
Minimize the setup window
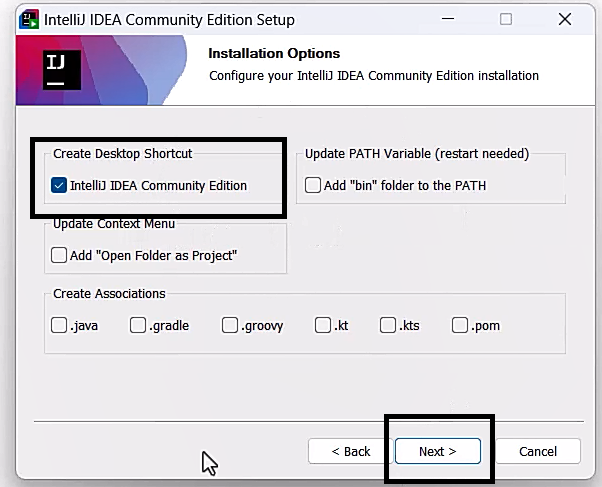(448, 19)
